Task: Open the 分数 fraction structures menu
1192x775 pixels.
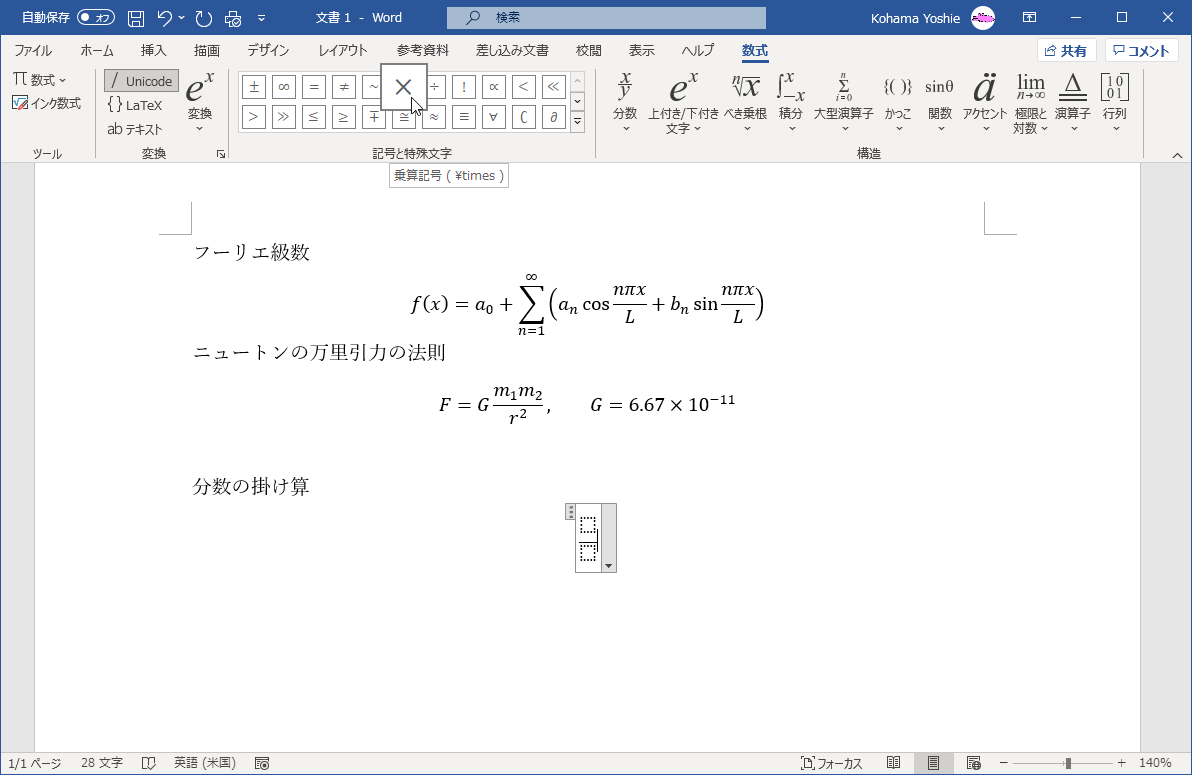Action: 625,103
